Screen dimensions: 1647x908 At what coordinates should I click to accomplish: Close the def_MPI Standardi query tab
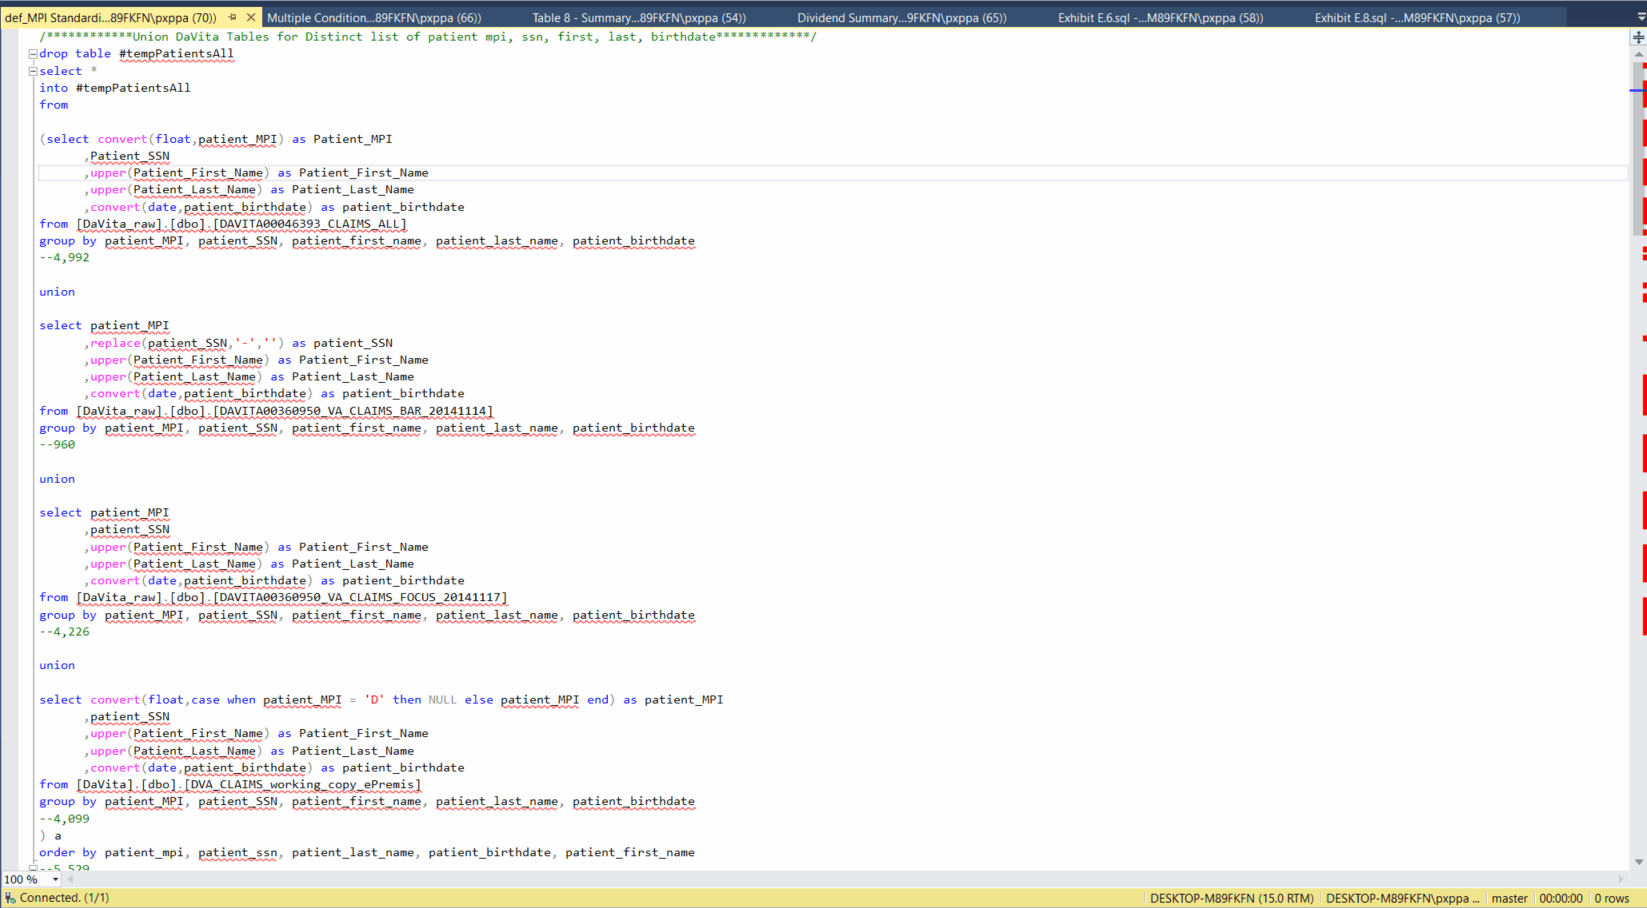click(x=251, y=17)
